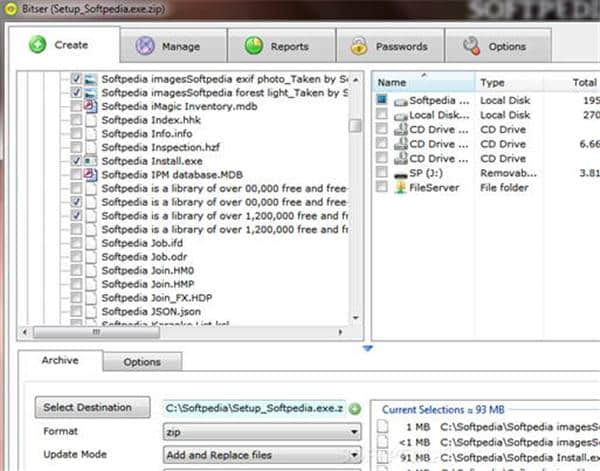Image resolution: width=600 pixels, height=471 pixels.
Task: Check the Softpedia Index.hhk checkbox
Action: pos(78,119)
